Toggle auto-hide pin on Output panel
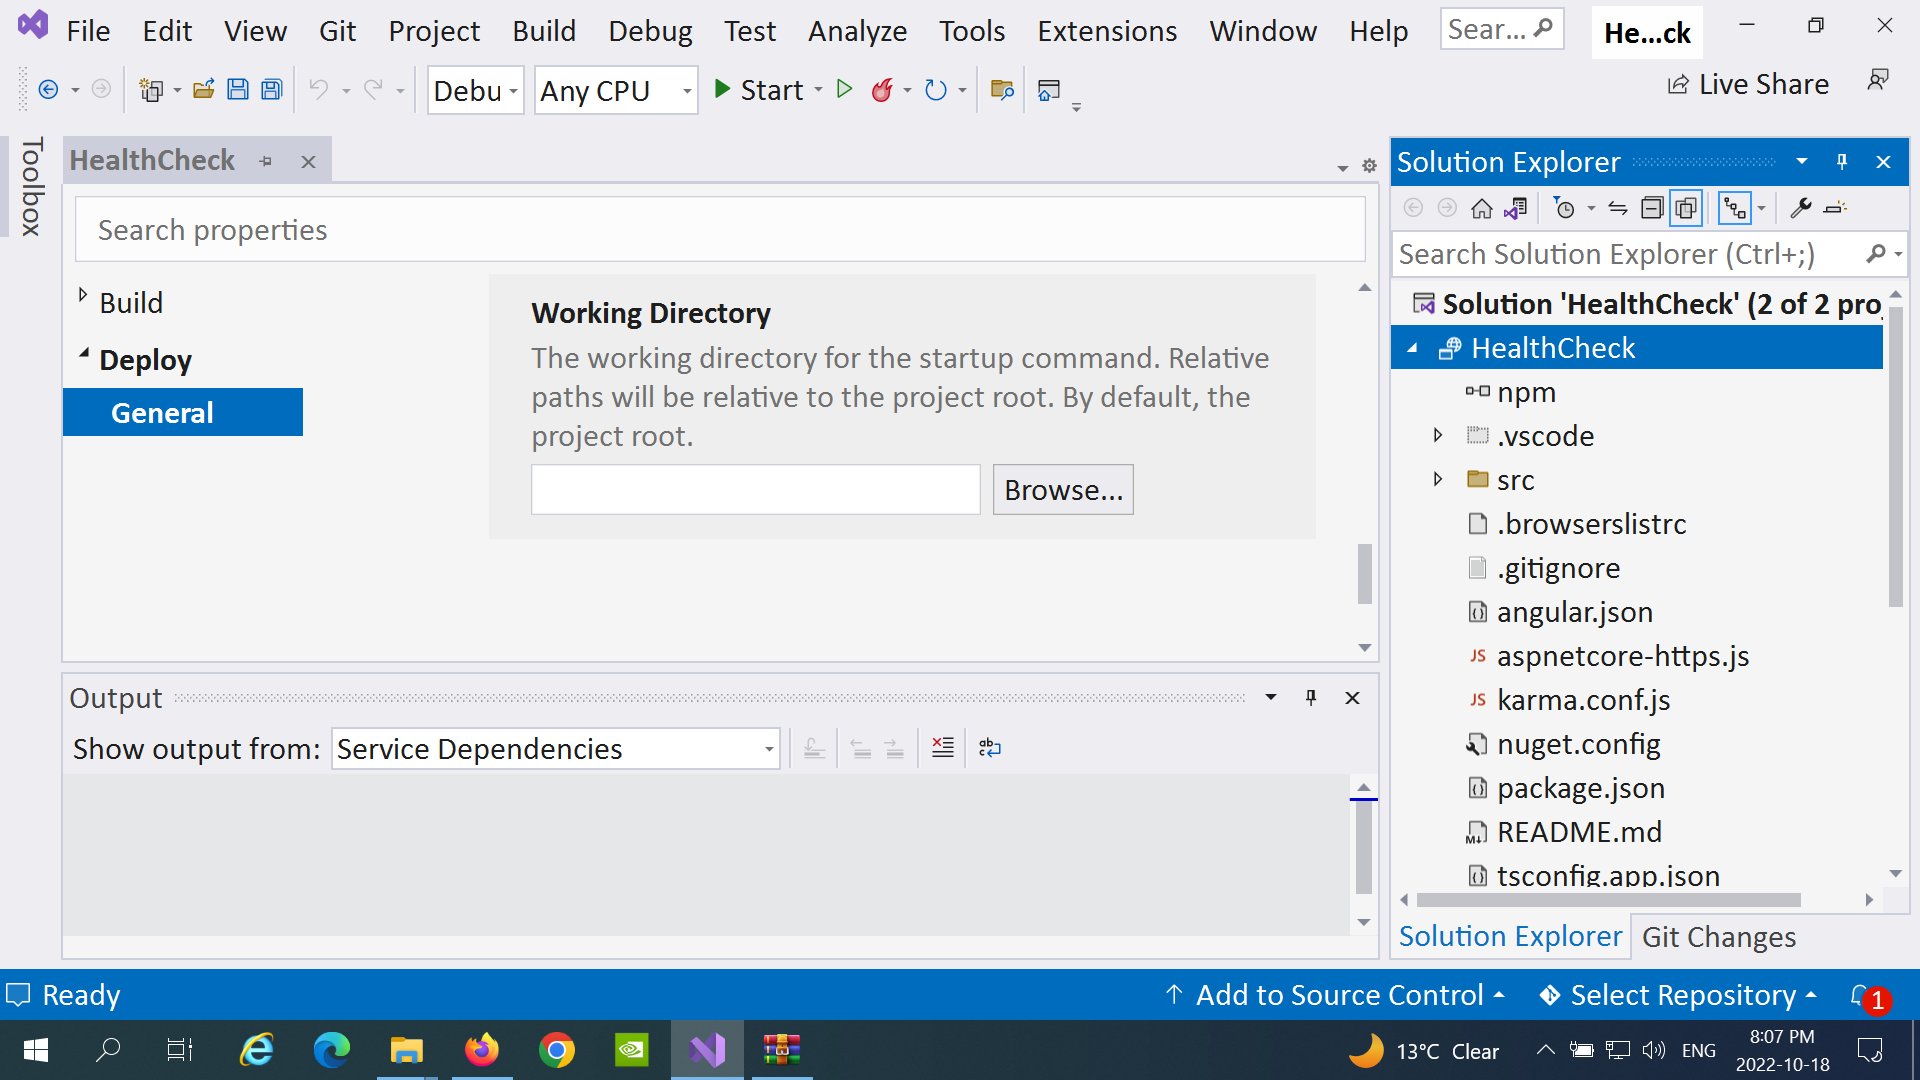Image resolution: width=1920 pixels, height=1080 pixels. (x=1311, y=698)
